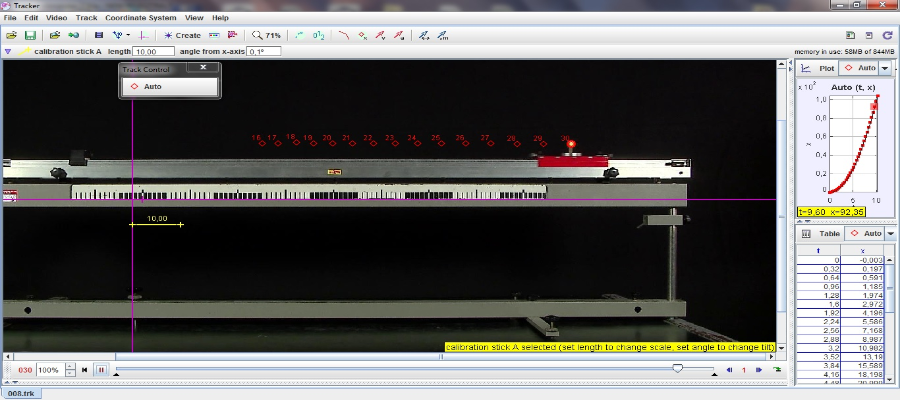Select the Auto track button in Plot panel
Screen dimensions: 900x400
[859, 68]
